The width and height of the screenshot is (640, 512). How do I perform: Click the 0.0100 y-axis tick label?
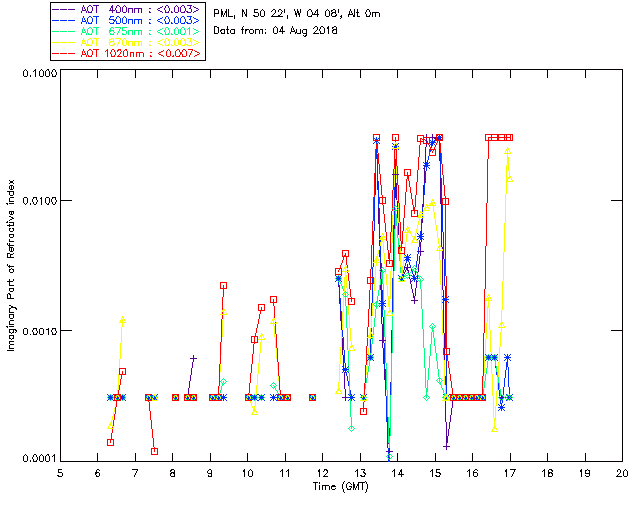pyautogui.click(x=38, y=202)
